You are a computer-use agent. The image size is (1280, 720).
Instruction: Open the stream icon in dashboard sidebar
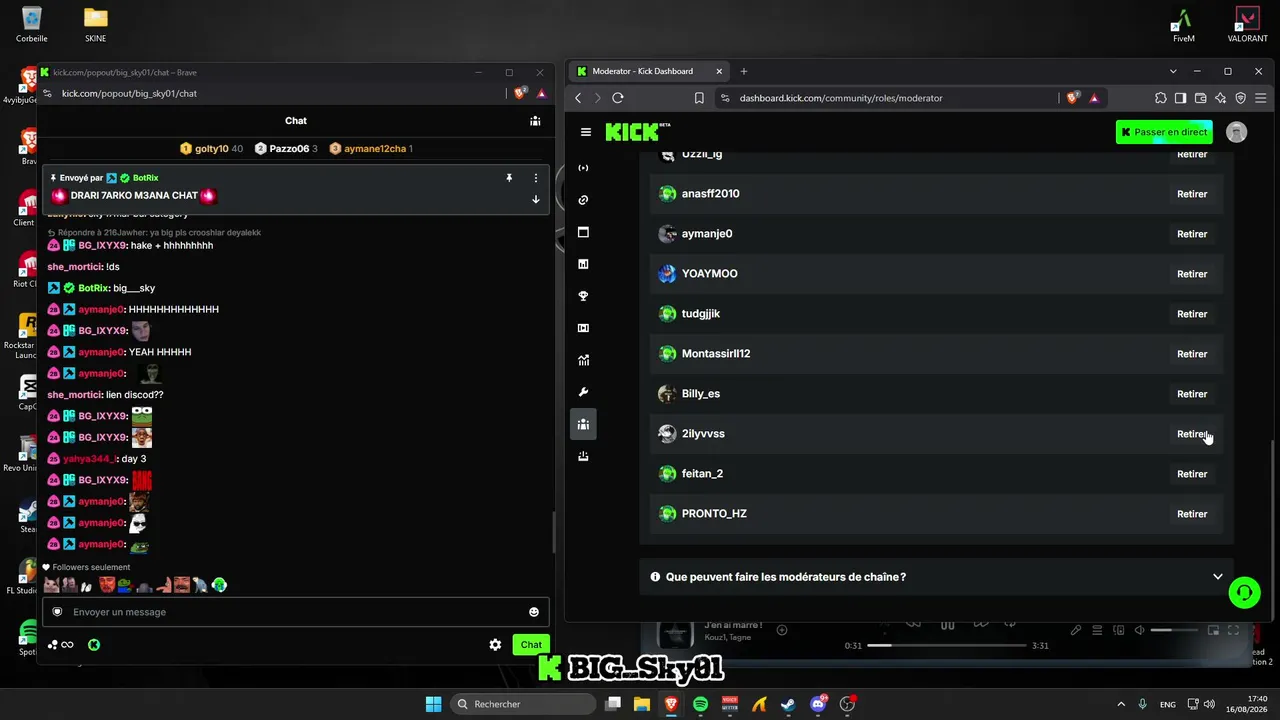pyautogui.click(x=584, y=168)
